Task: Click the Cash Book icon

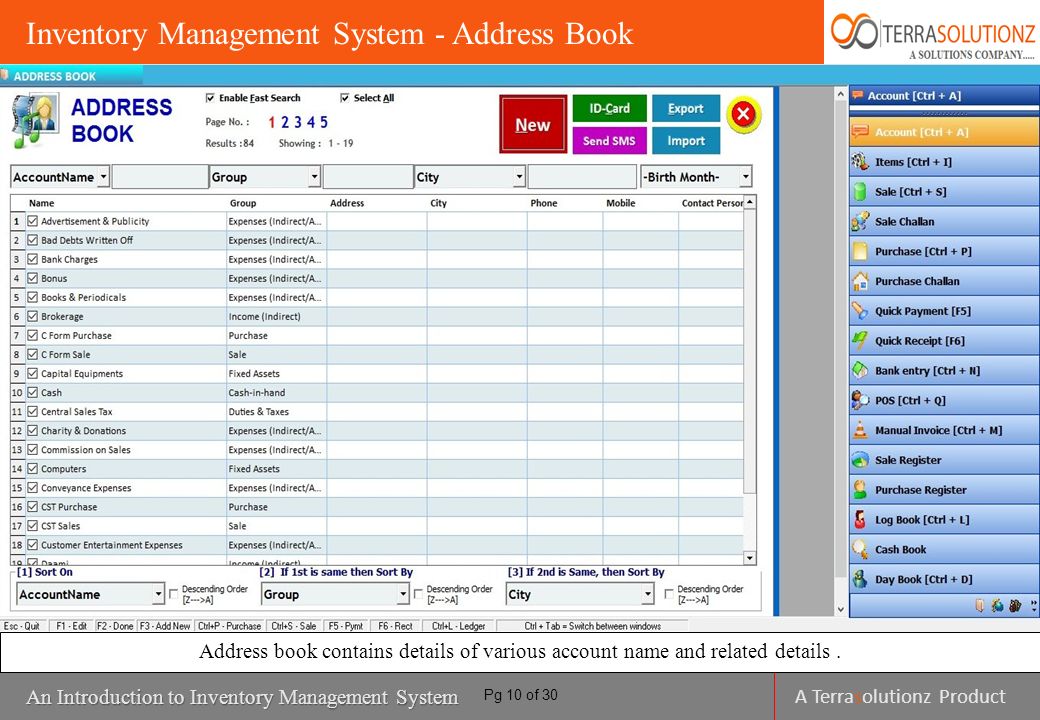Action: [x=860, y=550]
